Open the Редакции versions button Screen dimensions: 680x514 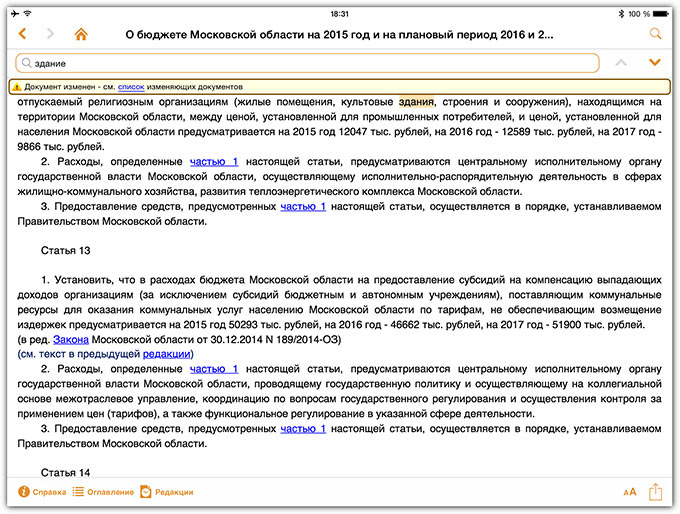click(167, 492)
